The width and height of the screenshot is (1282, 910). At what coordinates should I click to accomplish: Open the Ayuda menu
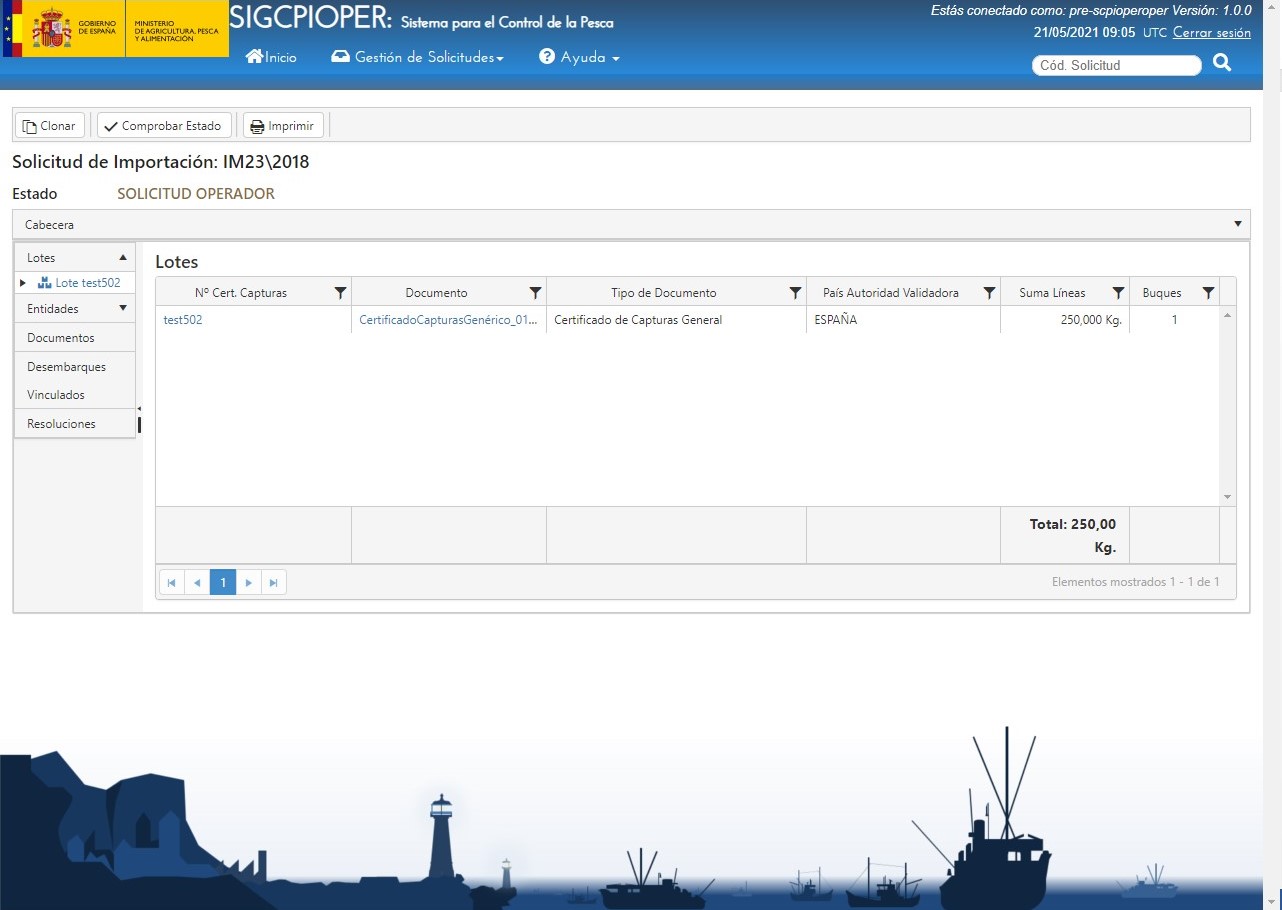(580, 58)
